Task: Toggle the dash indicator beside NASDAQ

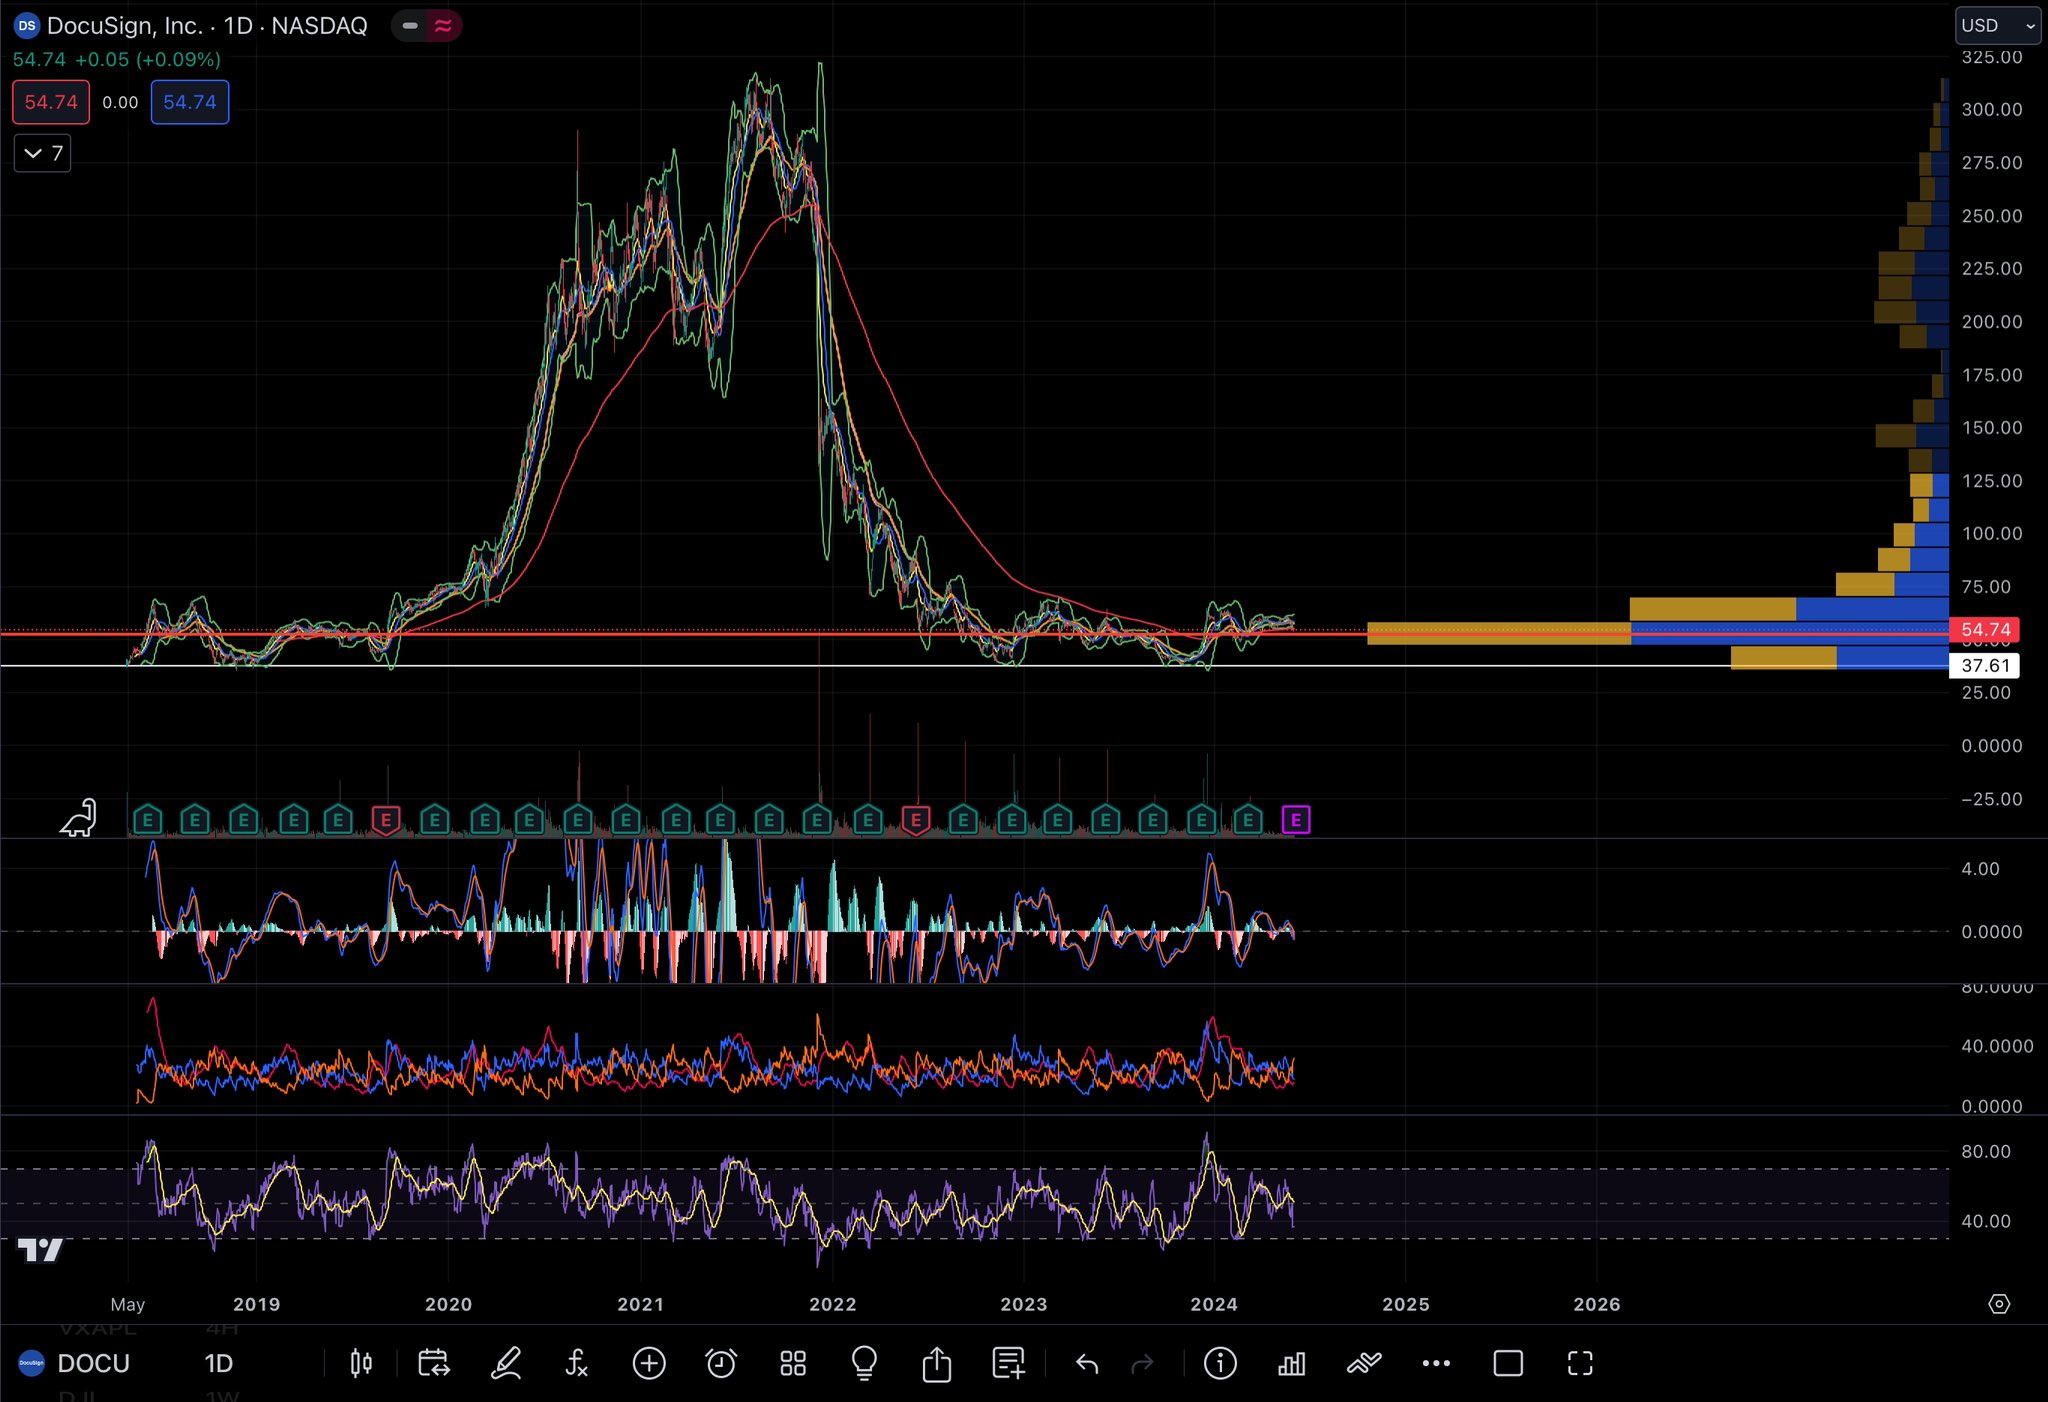Action: tap(410, 26)
